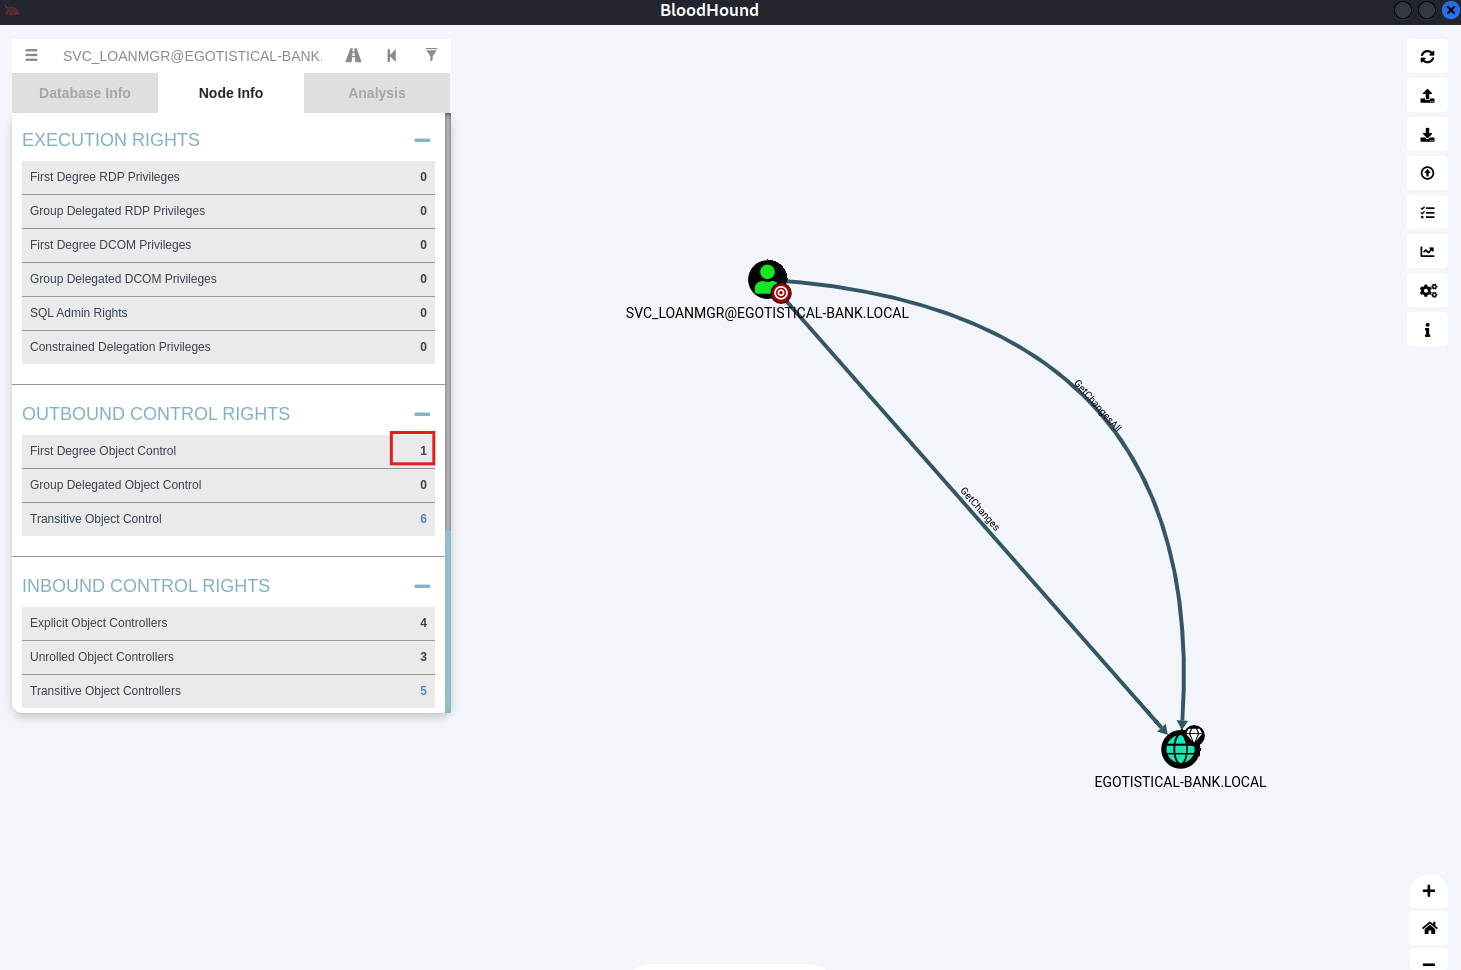Image resolution: width=1461 pixels, height=970 pixels.
Task: Click the upload data circled-arrow icon
Action: pos(1427,174)
